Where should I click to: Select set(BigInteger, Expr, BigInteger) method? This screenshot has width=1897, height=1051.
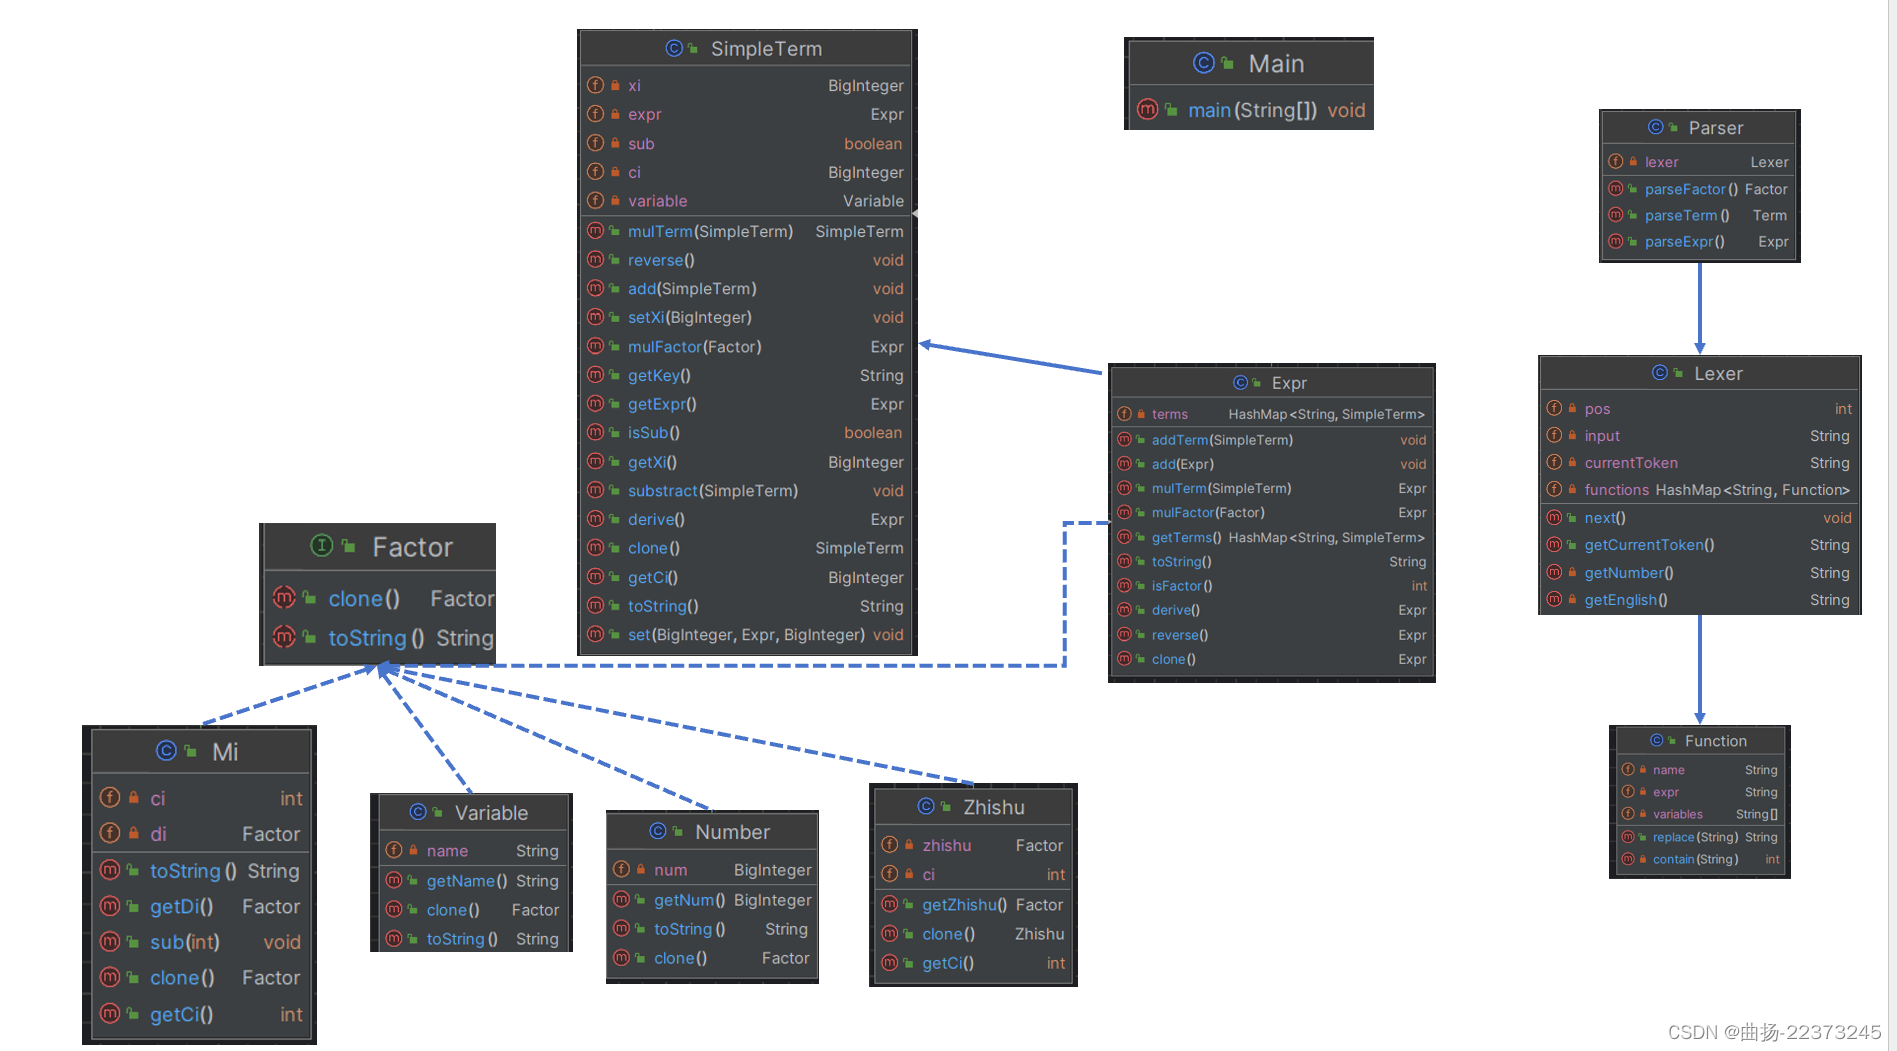747,634
